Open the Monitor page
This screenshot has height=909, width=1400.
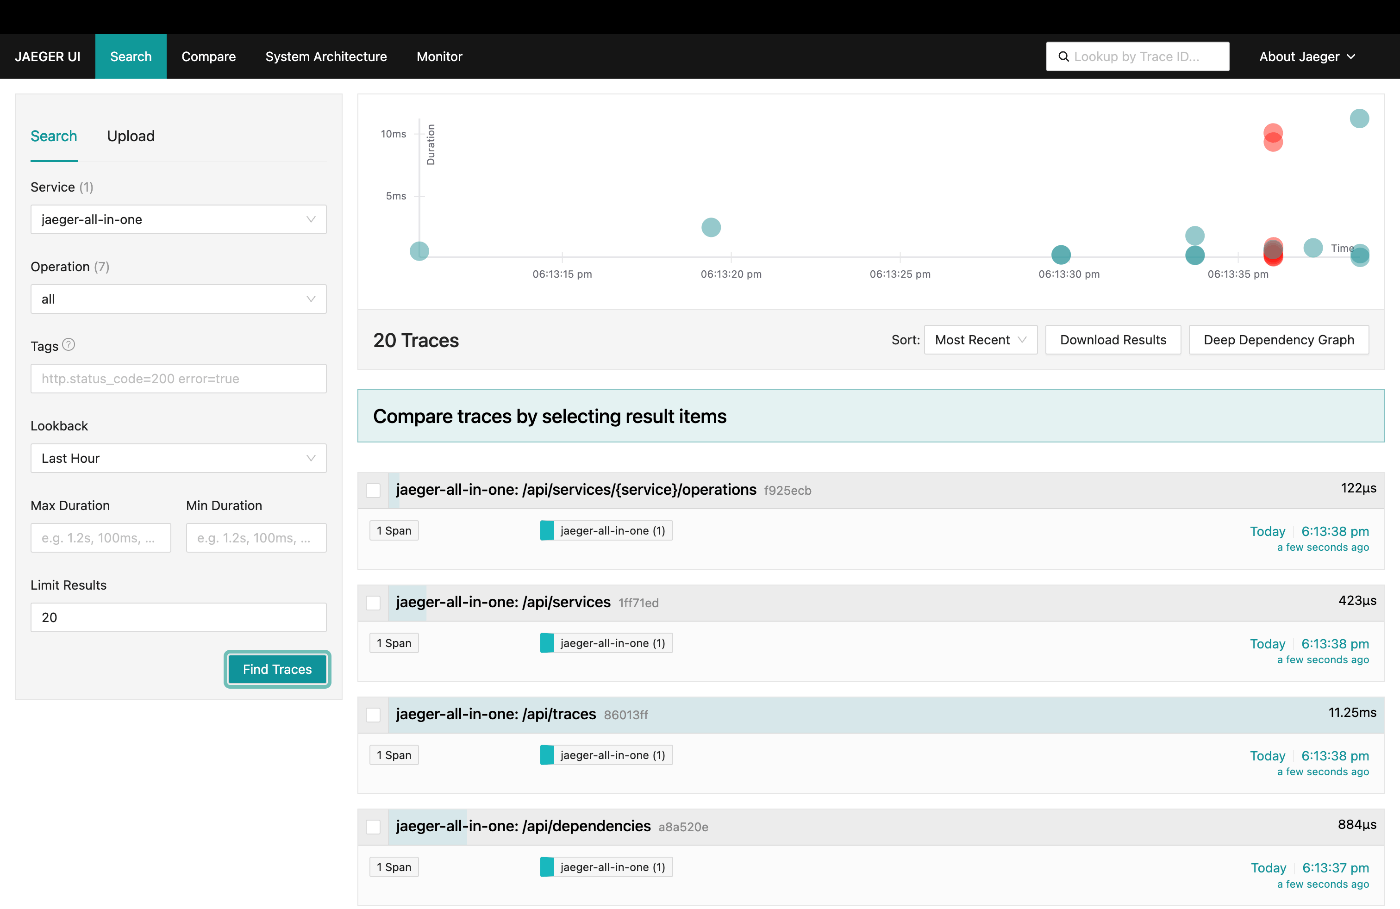pyautogui.click(x=440, y=57)
